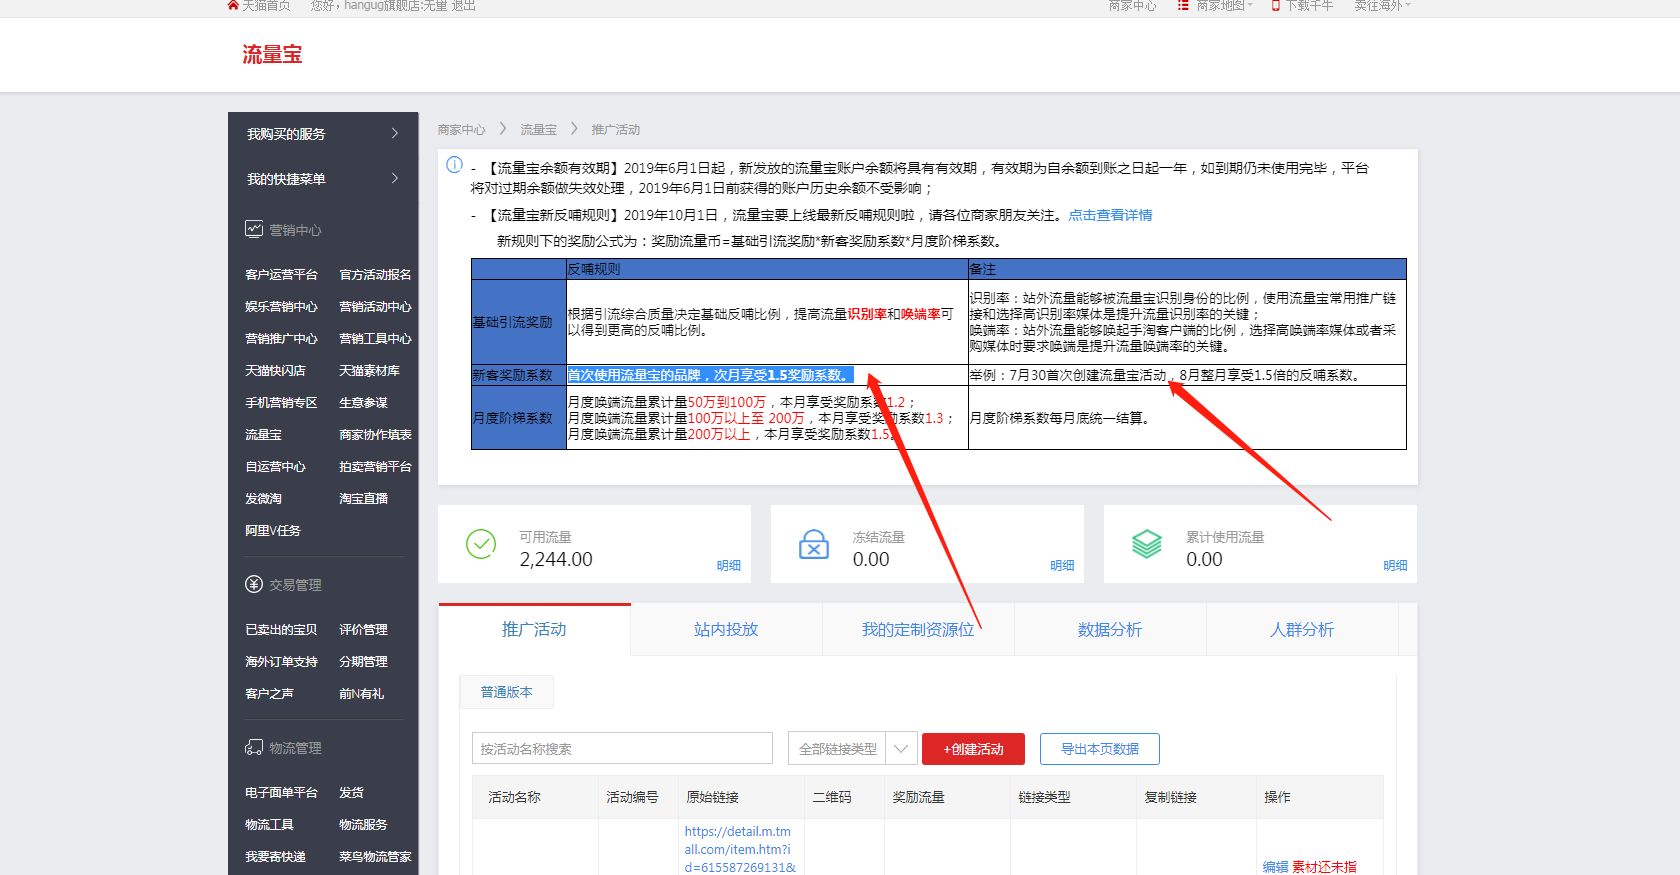Click the green checkmark 可用流量 icon

(481, 544)
